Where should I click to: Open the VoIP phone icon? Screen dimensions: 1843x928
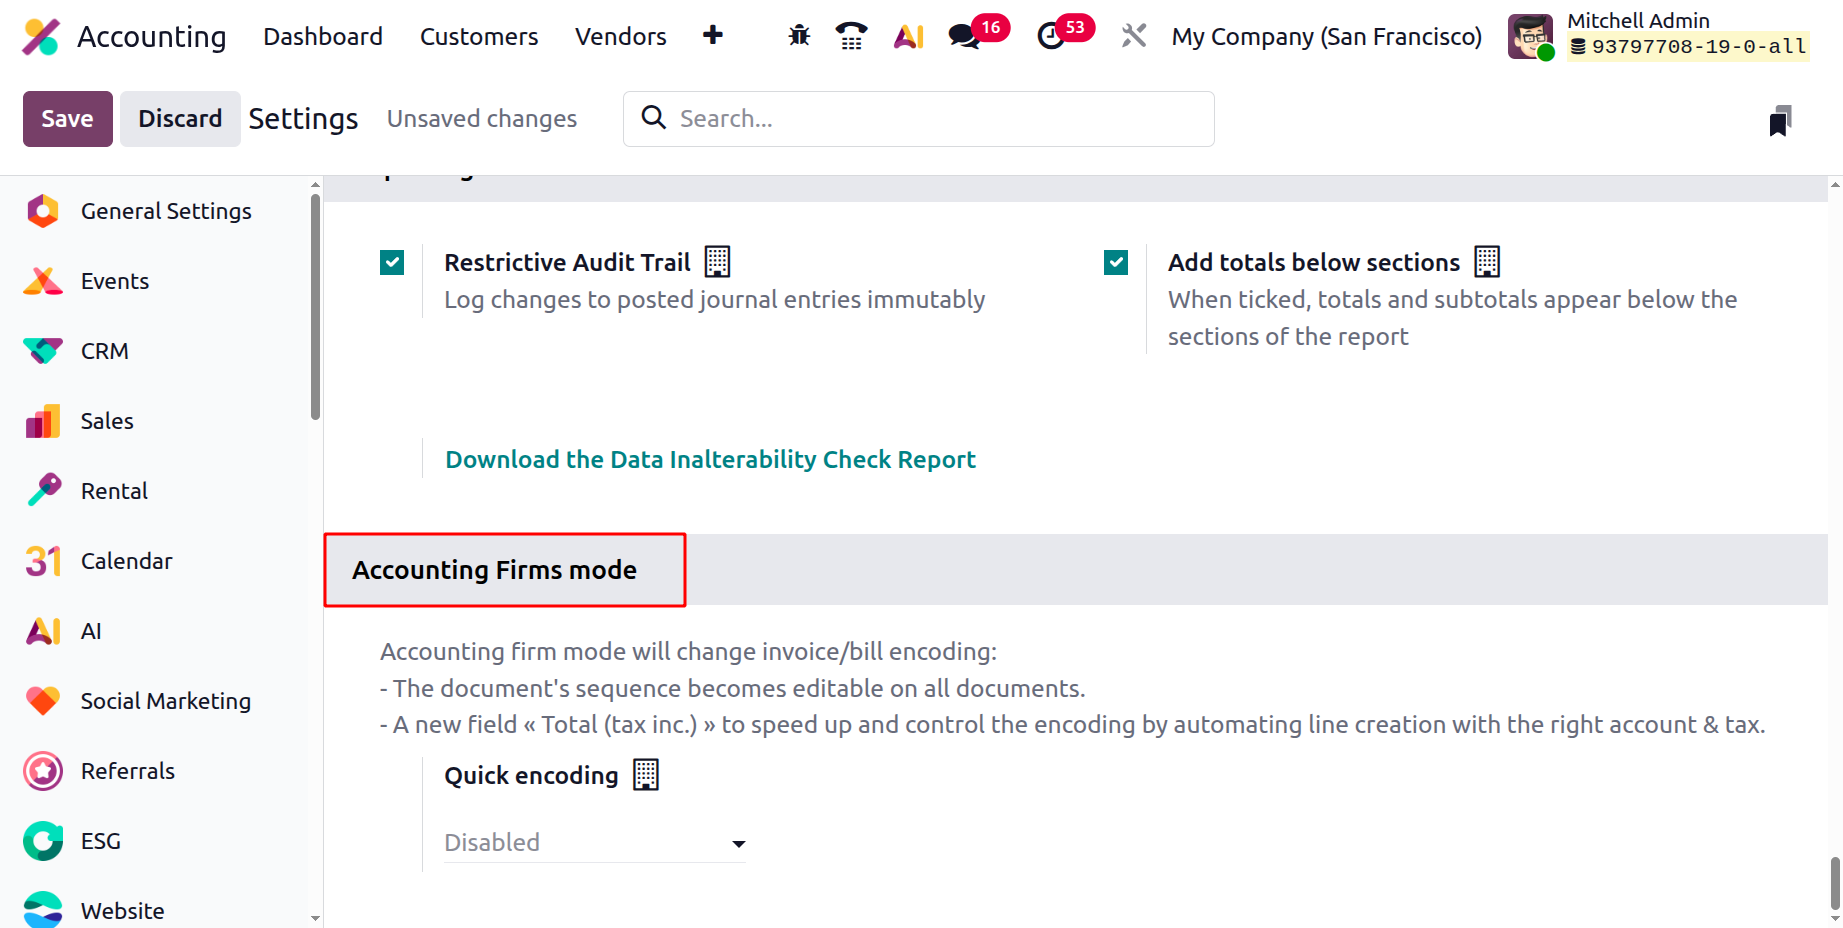click(x=851, y=36)
